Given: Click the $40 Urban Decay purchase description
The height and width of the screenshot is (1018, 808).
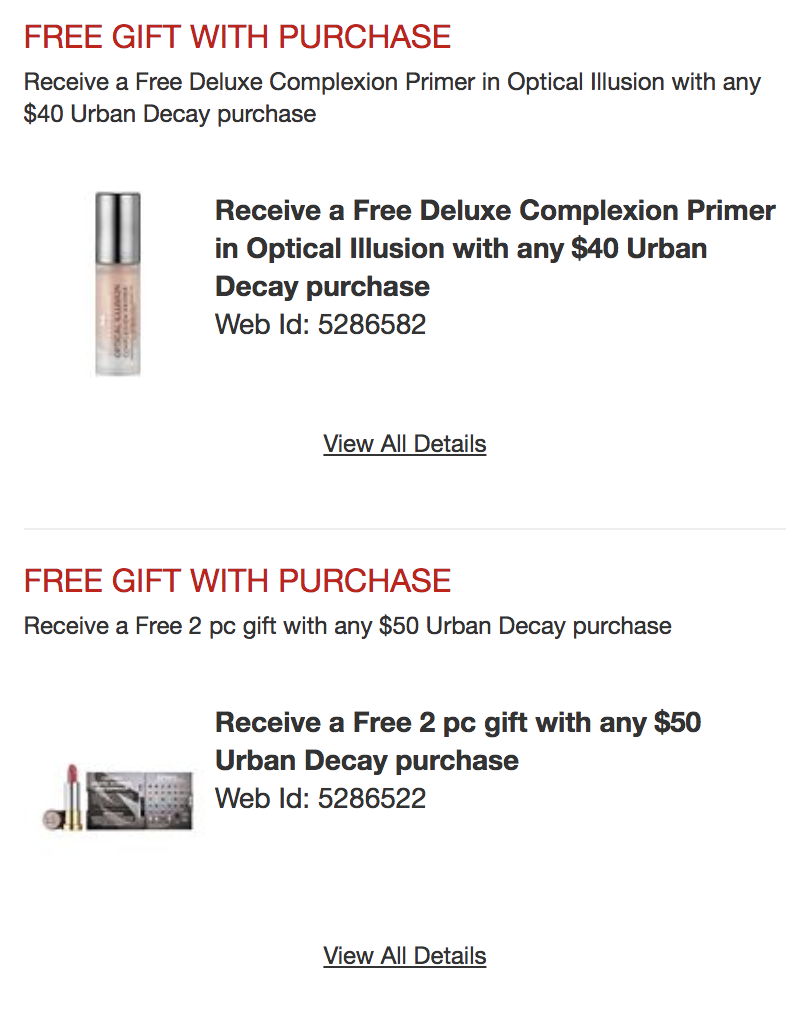Looking at the screenshot, I should [x=392, y=97].
